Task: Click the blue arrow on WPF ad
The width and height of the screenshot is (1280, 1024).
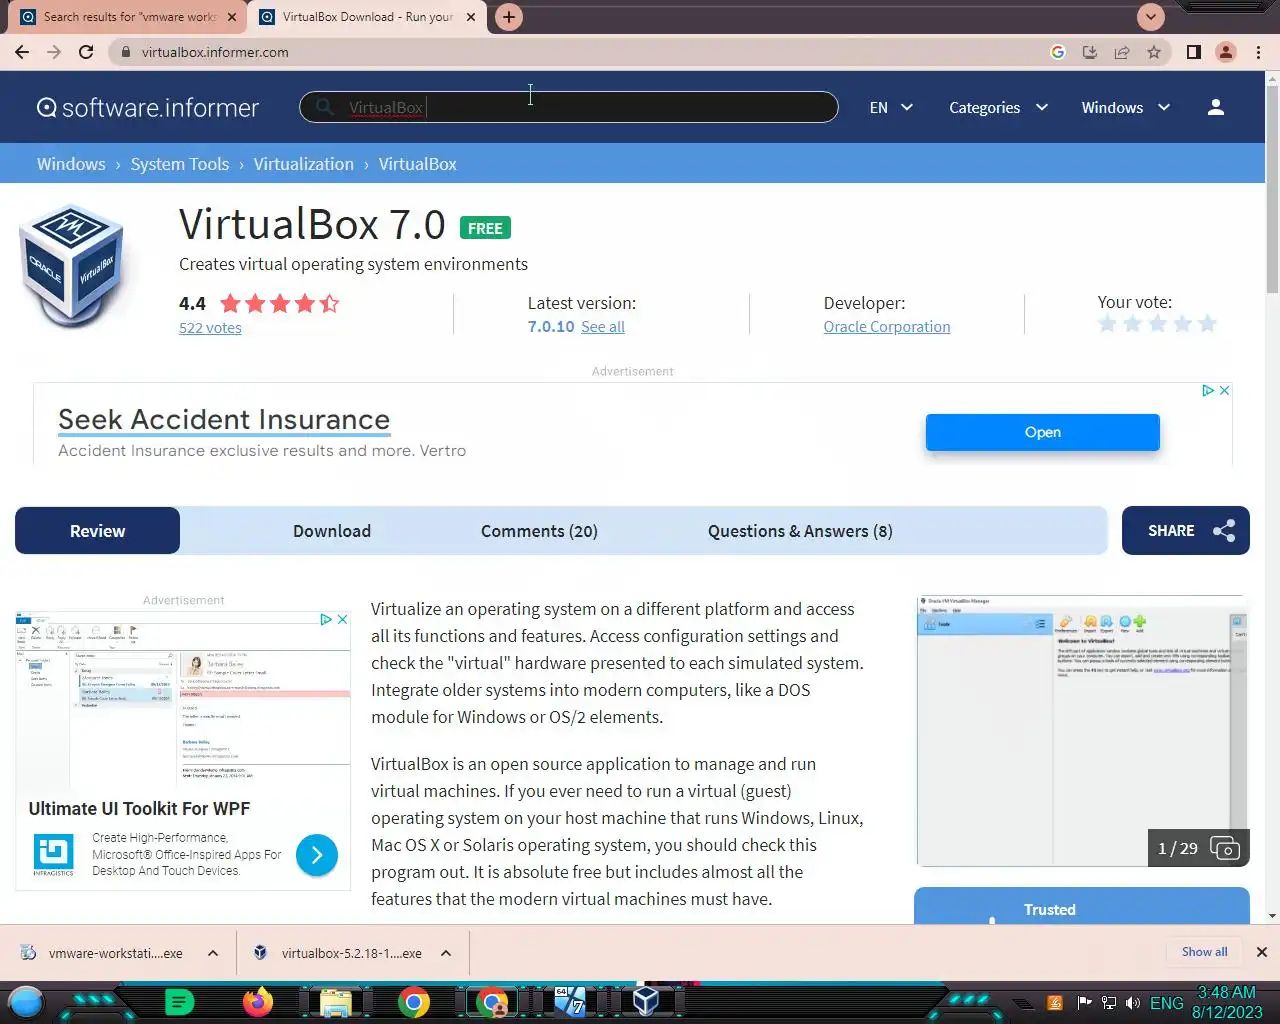Action: [x=317, y=855]
